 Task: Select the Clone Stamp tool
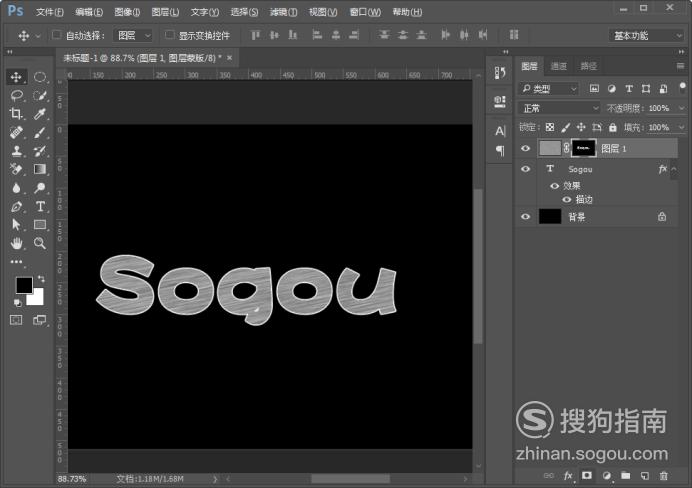coord(16,151)
